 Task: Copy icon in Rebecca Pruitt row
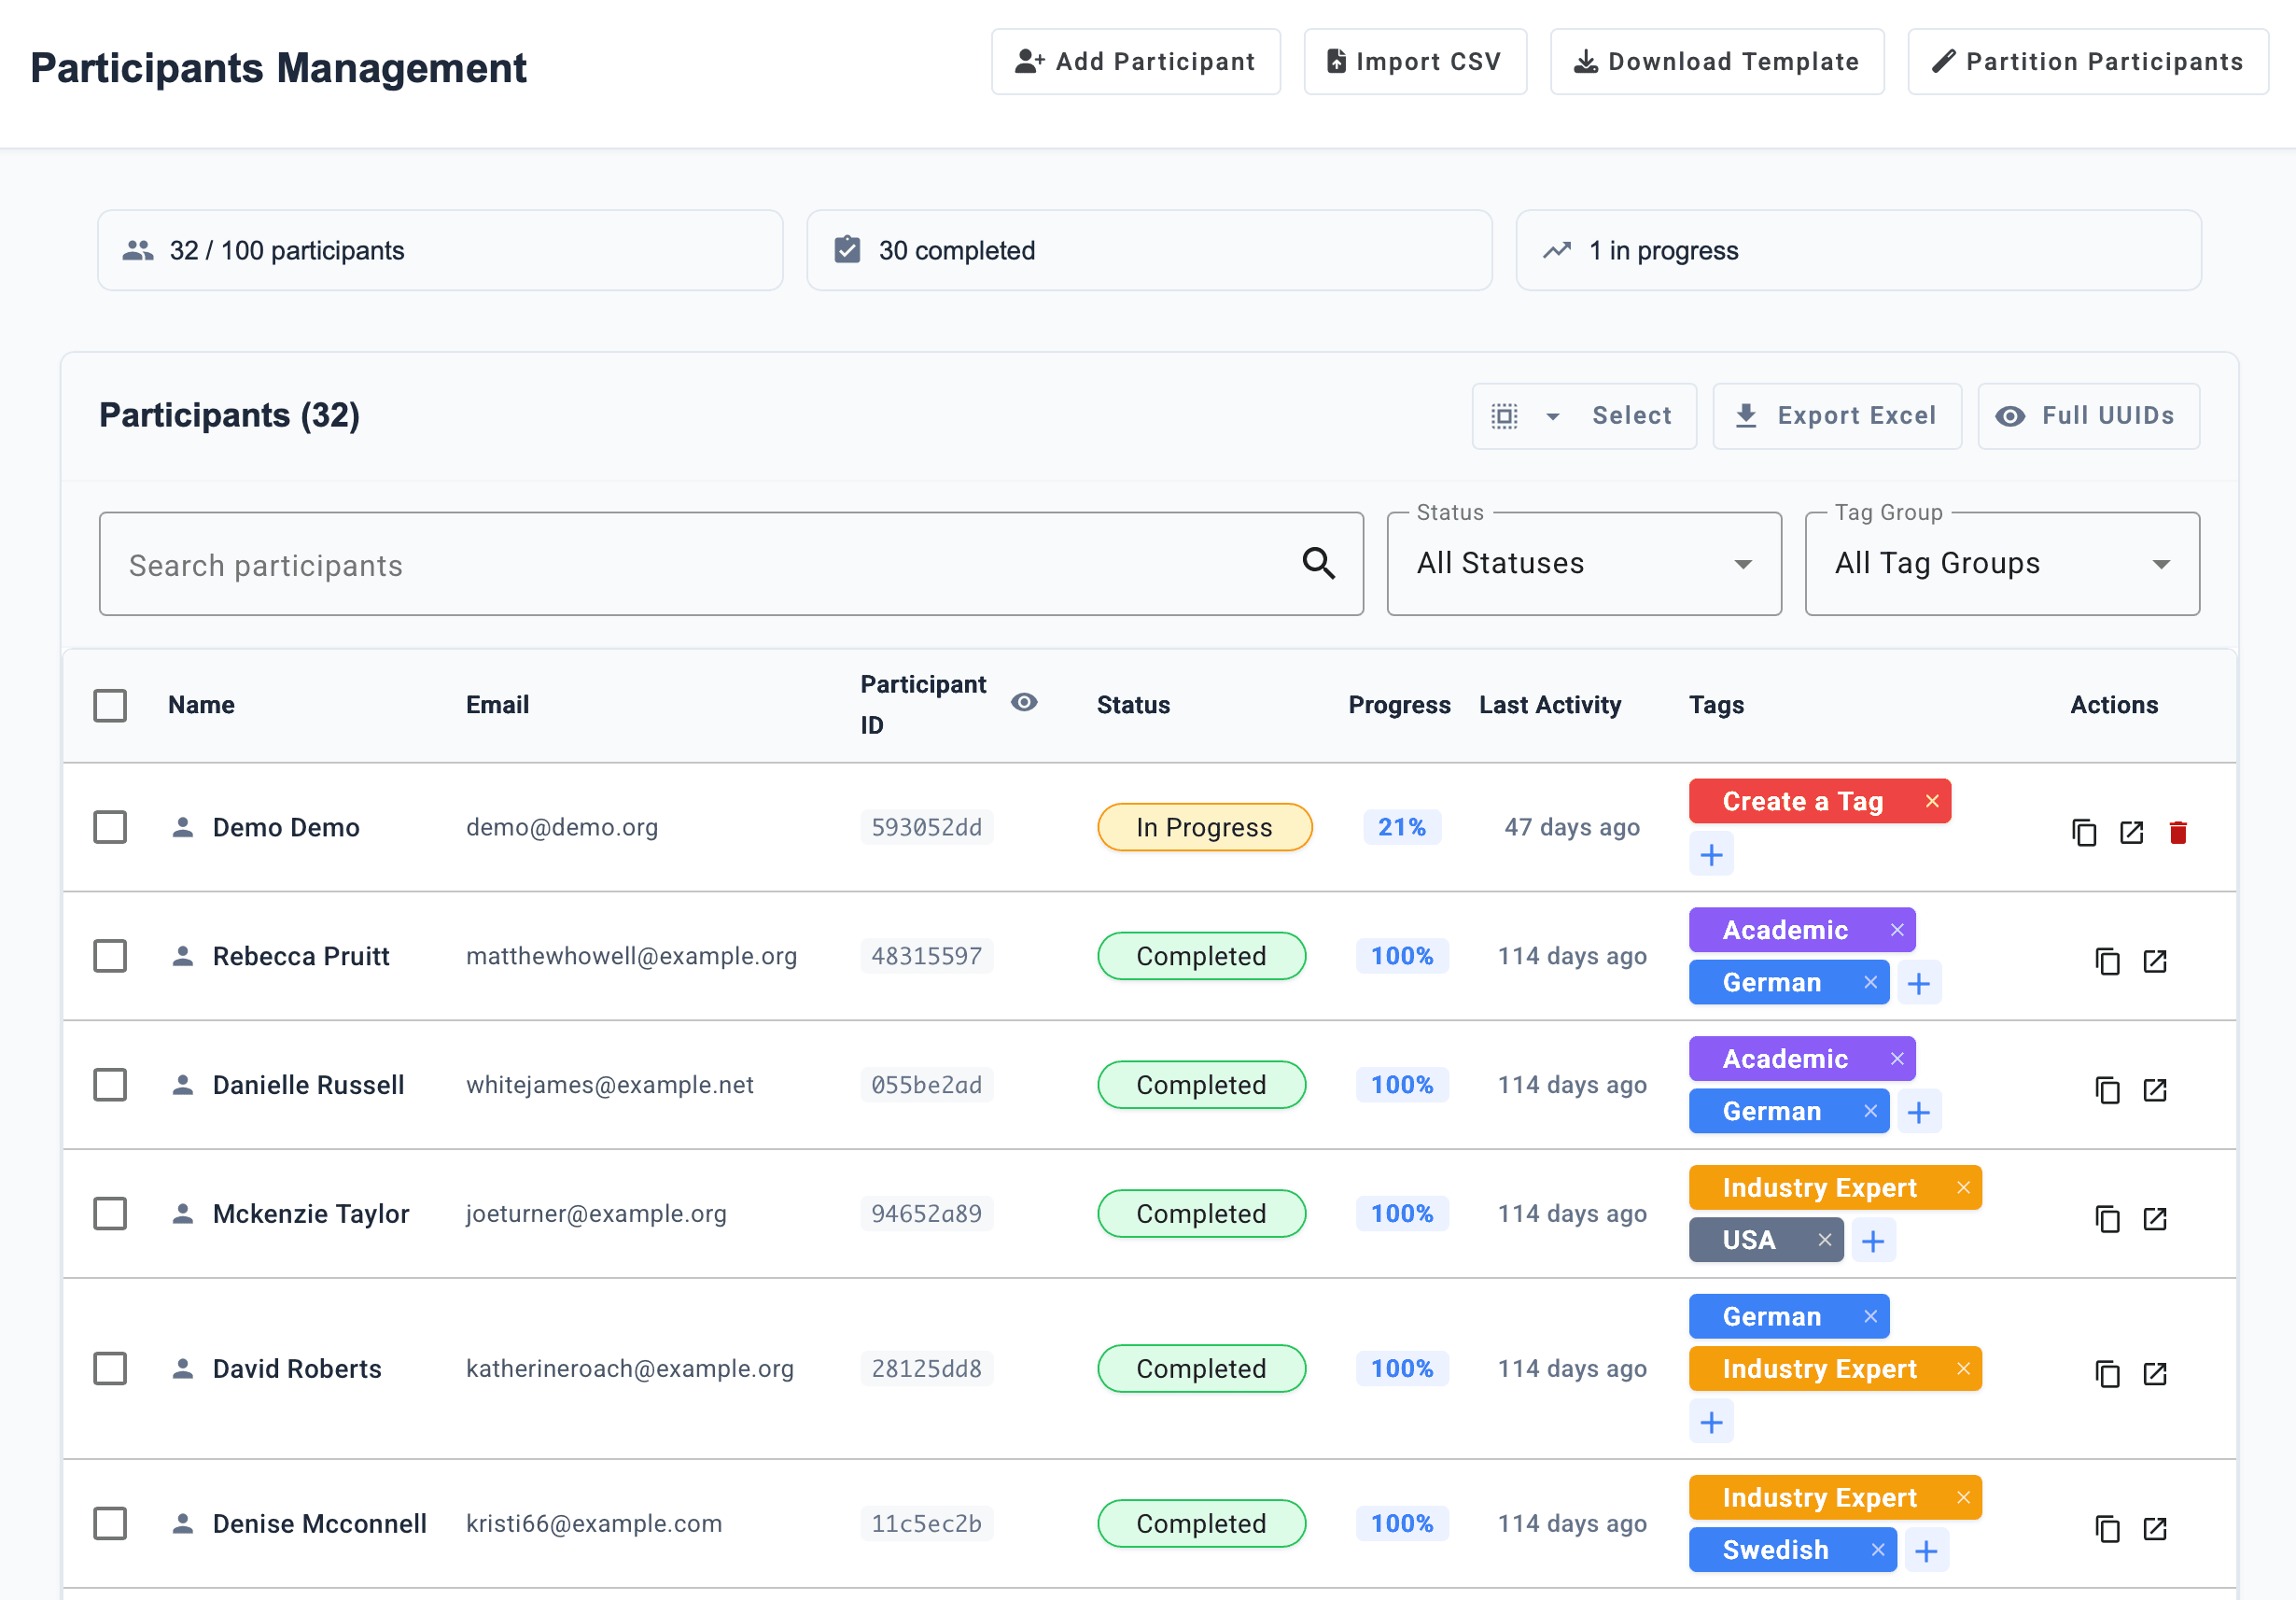2107,961
